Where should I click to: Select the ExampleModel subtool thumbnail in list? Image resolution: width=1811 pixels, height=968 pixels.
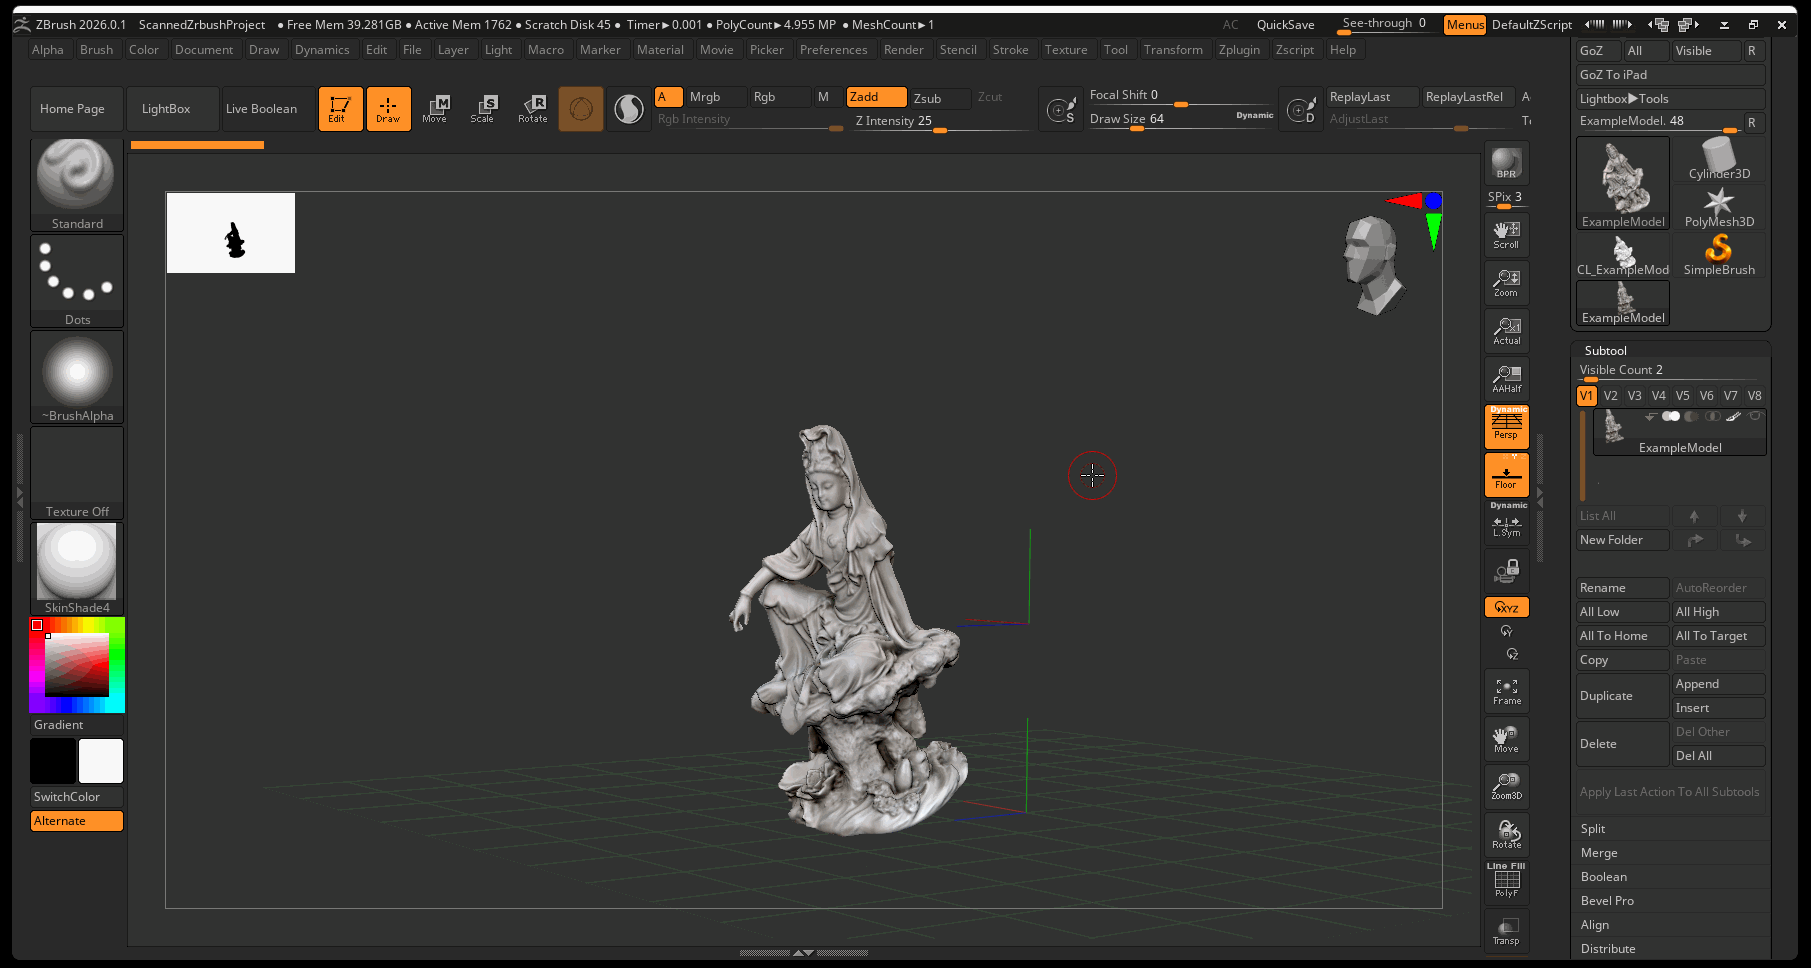[1614, 427]
